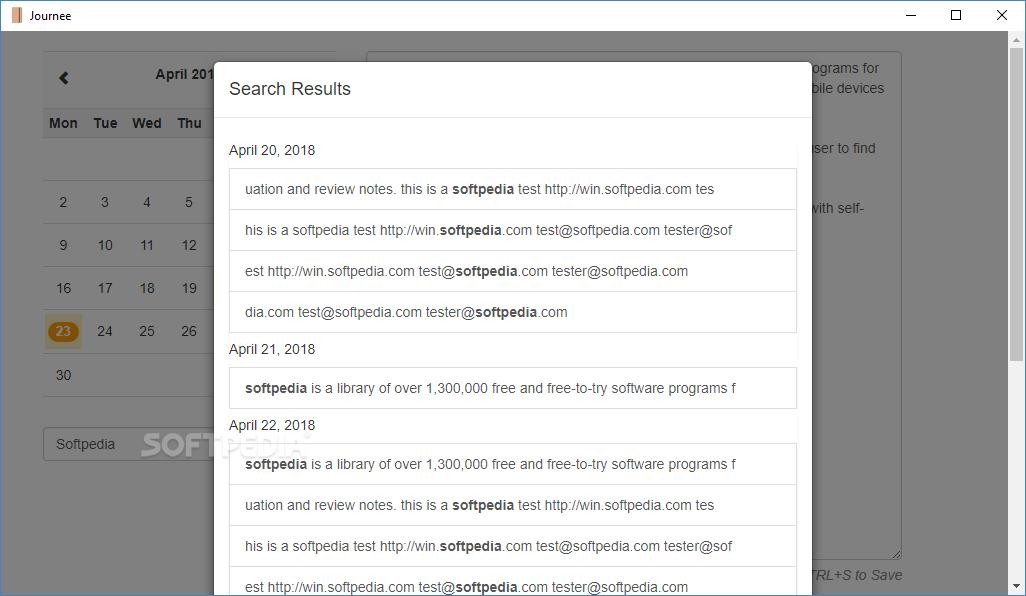This screenshot has height=596, width=1026.
Task: Select day 2 in the calendar
Action: [63, 202]
